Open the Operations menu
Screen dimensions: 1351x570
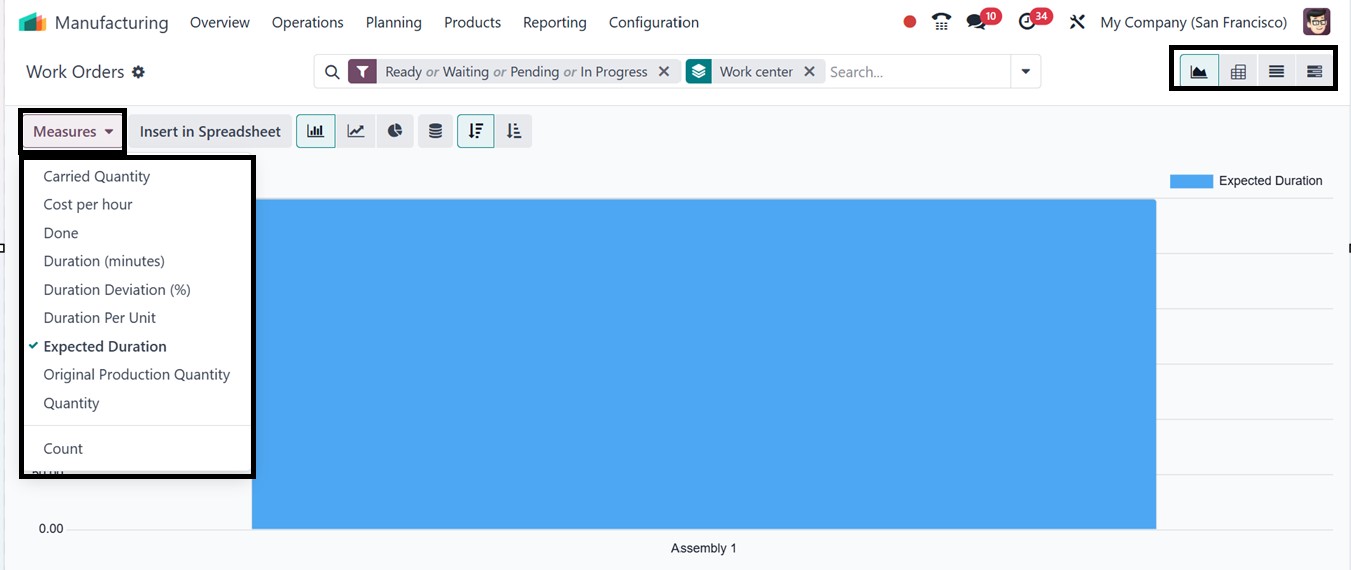307,22
